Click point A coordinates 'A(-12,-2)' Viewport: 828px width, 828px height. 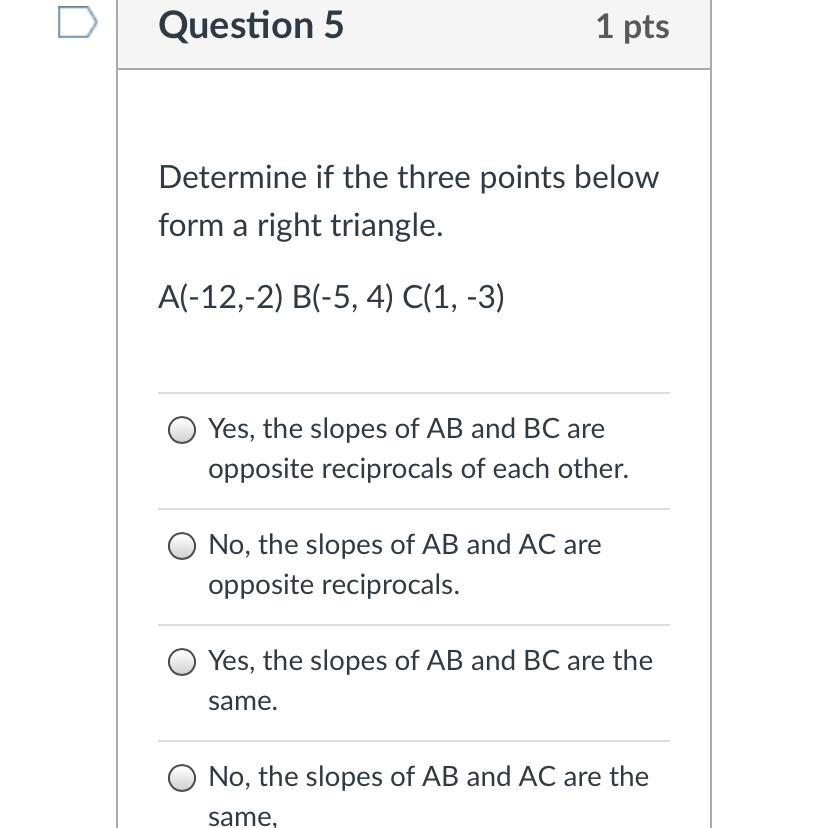tap(221, 297)
